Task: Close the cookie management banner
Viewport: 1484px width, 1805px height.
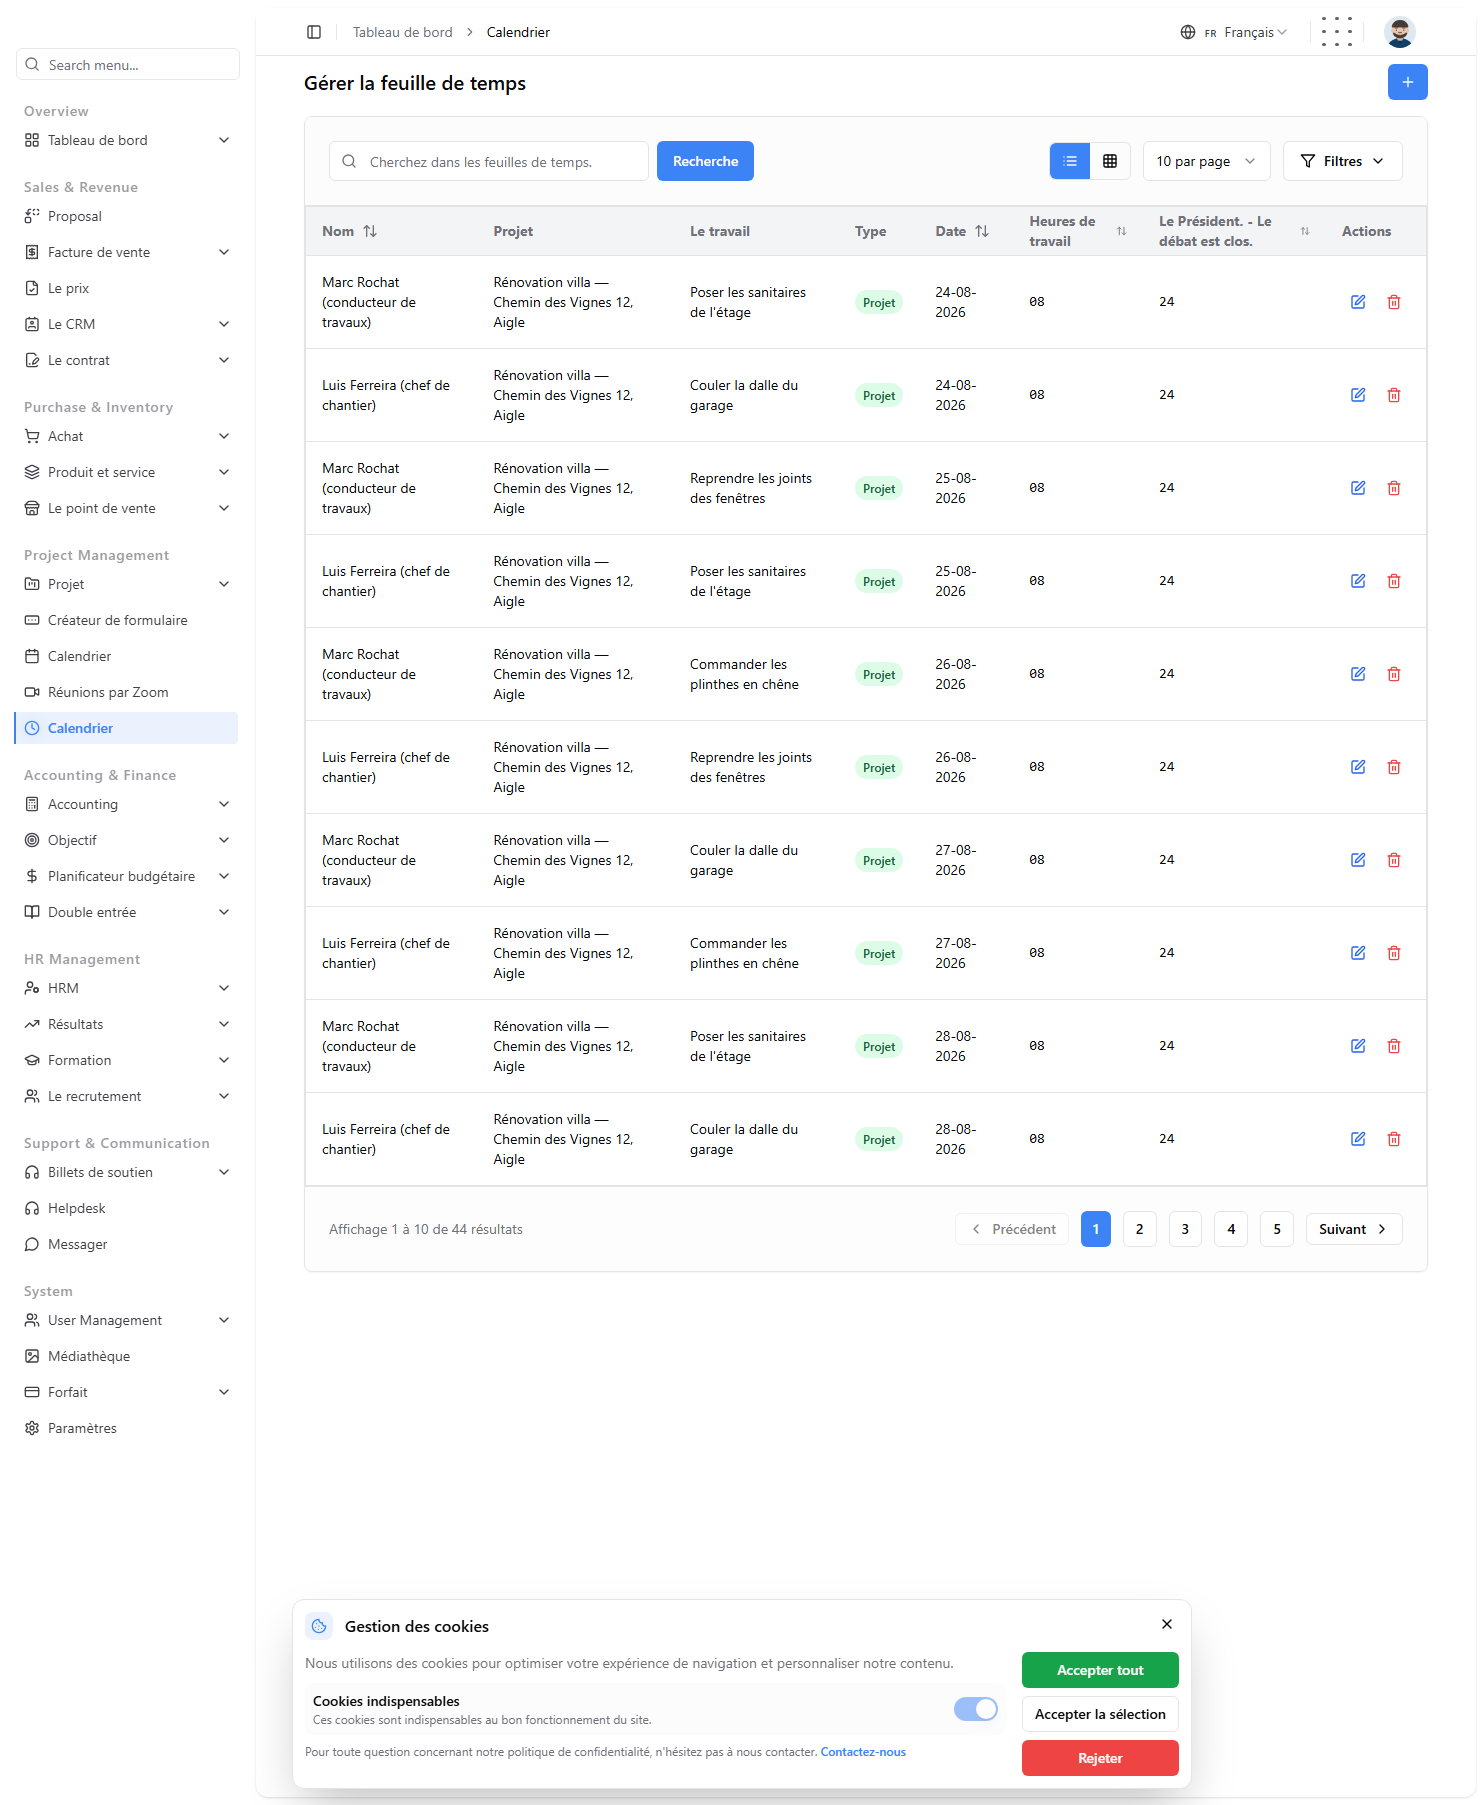Action: [x=1166, y=1624]
